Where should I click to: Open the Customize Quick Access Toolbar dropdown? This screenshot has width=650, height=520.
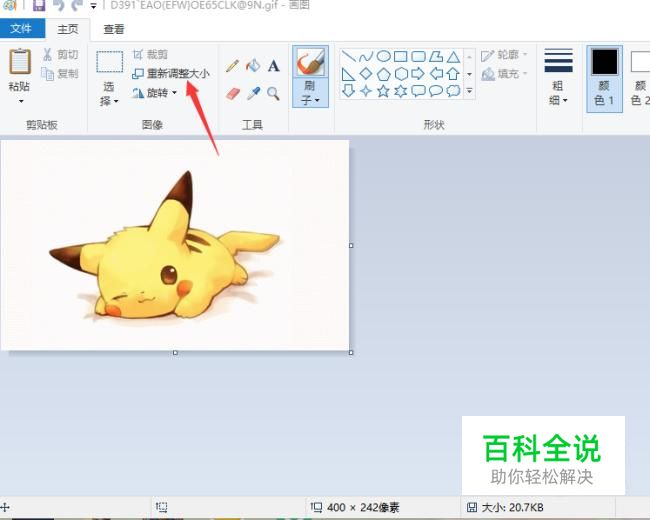pos(94,6)
